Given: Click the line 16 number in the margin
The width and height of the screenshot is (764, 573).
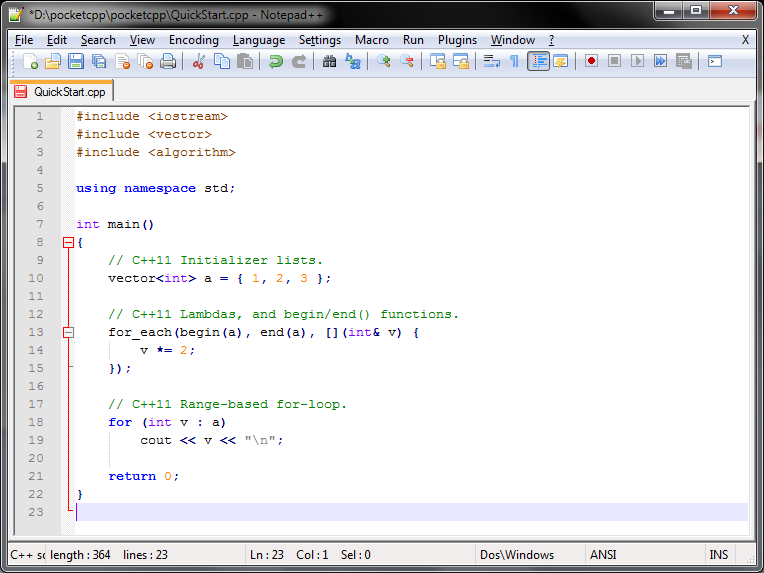Looking at the screenshot, I should [36, 386].
